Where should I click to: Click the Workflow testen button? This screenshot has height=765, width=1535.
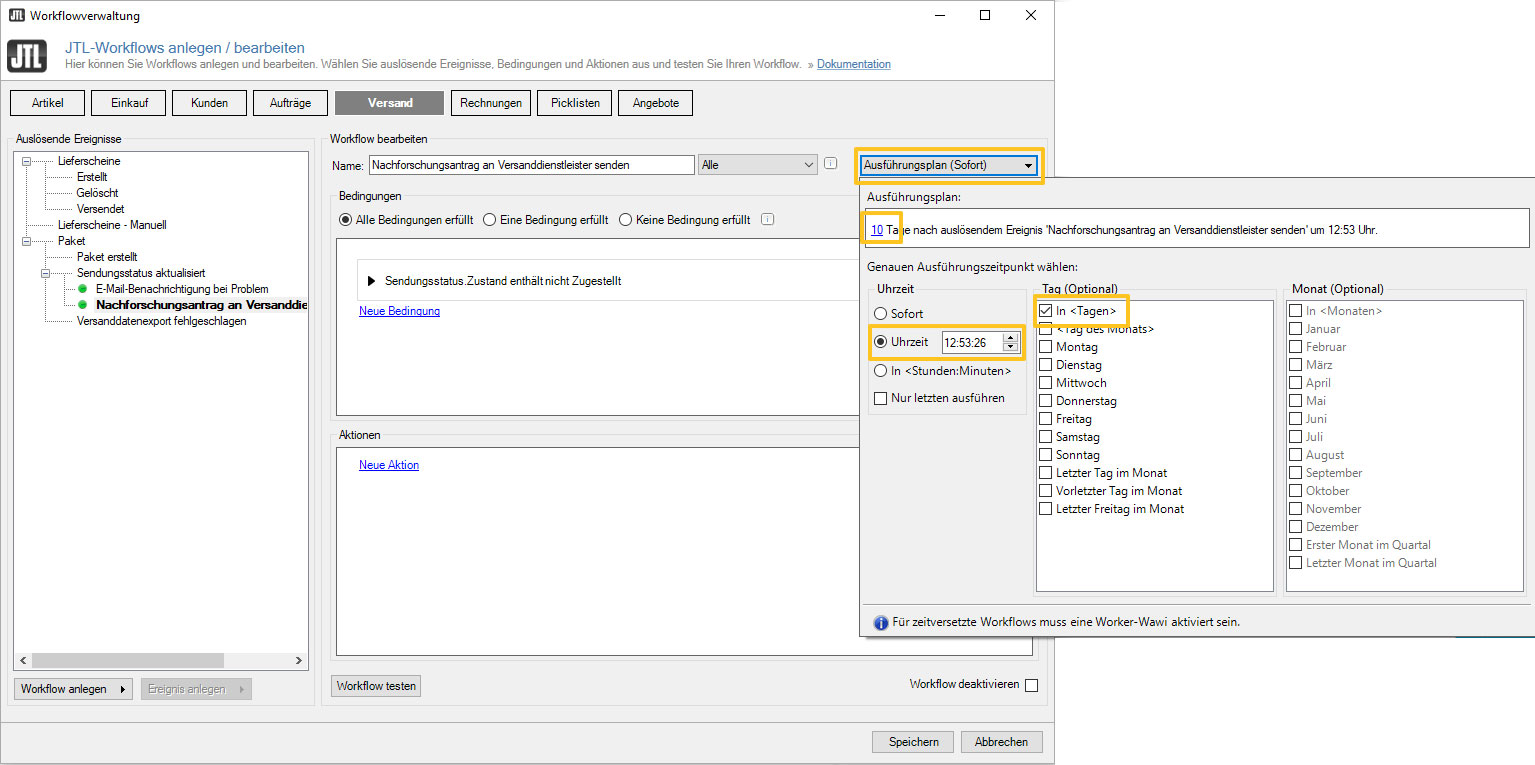[x=376, y=686]
